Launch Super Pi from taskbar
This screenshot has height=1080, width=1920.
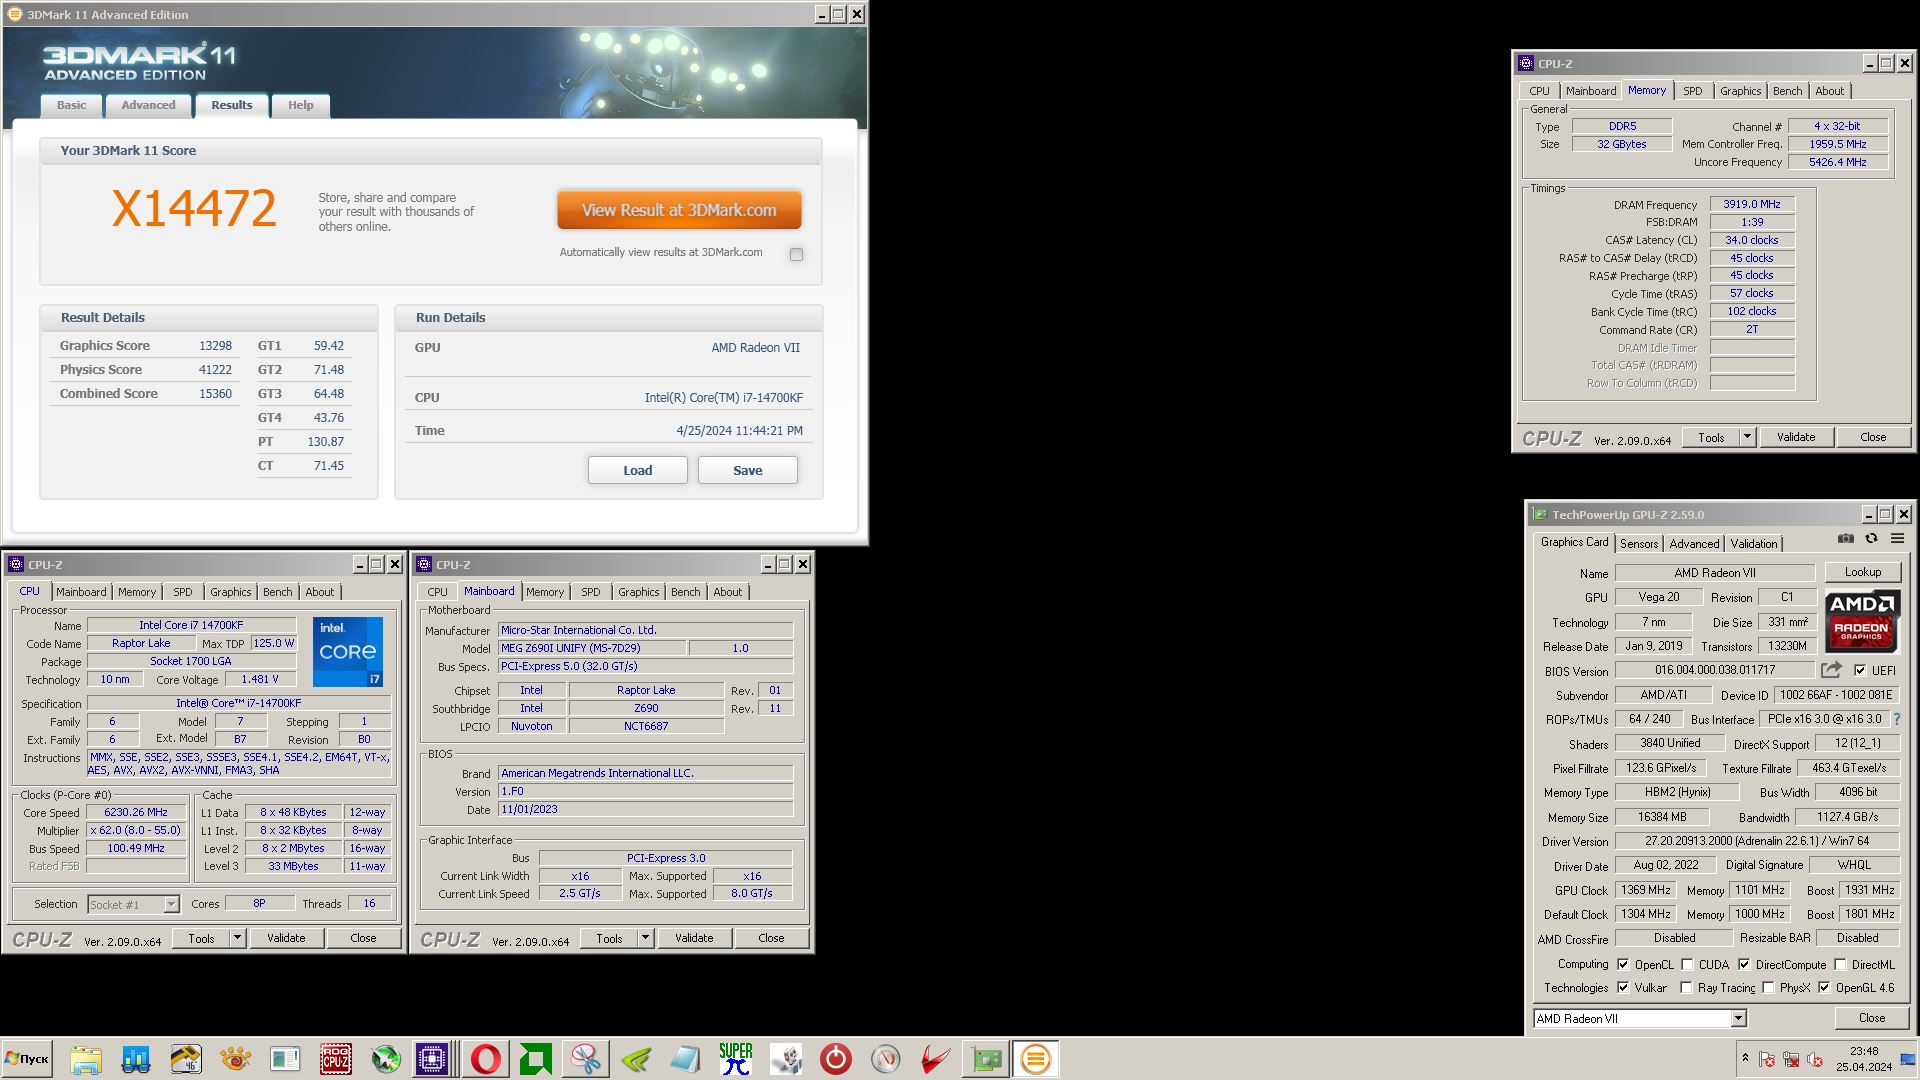[x=736, y=1059]
